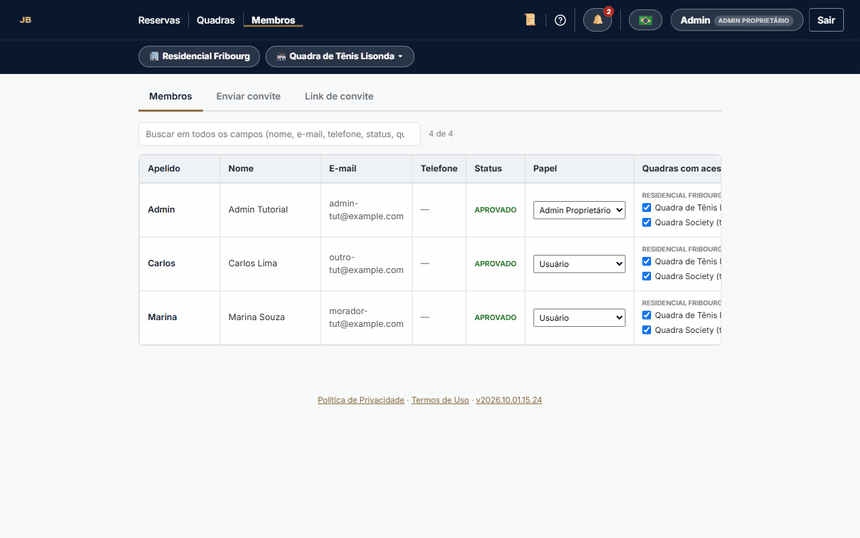This screenshot has width=860, height=538.
Task: Click court icon on Quadra de Tênis Lisonda
Action: coord(281,56)
